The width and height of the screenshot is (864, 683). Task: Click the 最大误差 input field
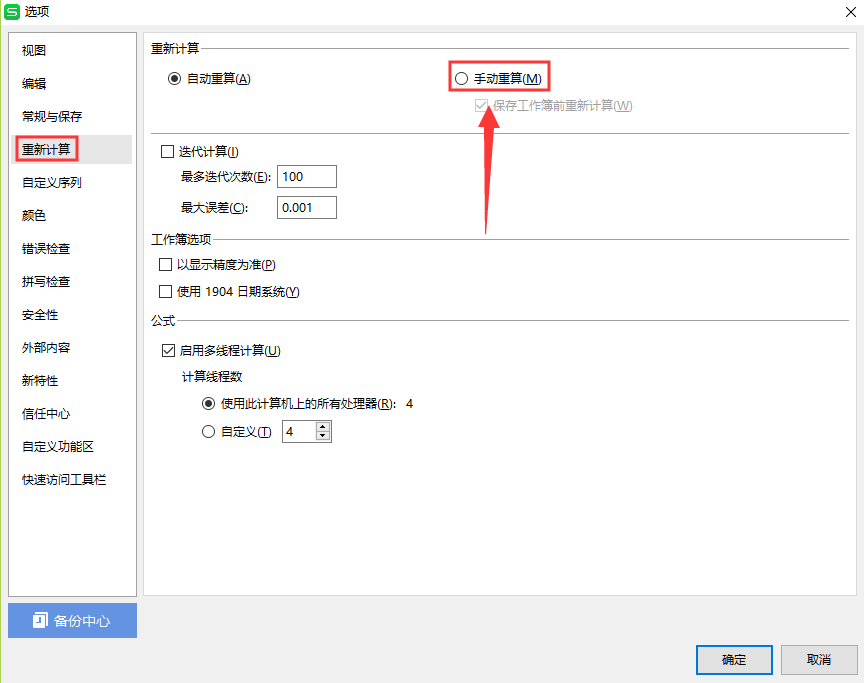point(306,208)
